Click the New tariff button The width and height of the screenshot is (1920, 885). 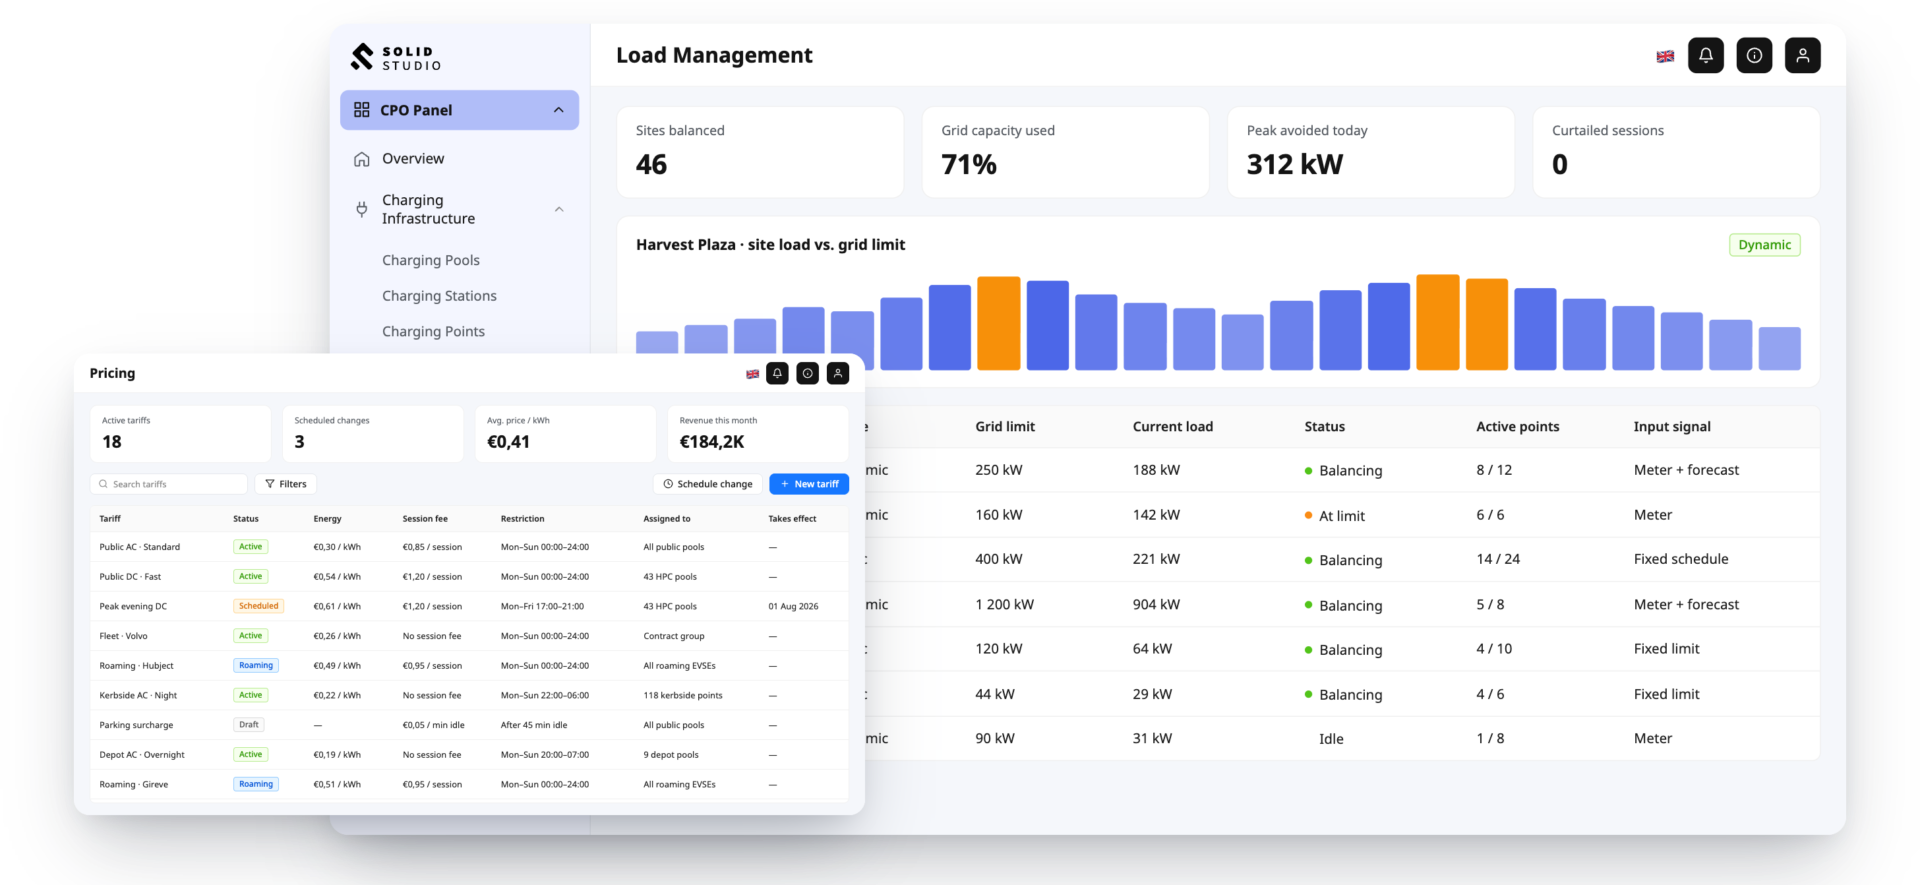pos(809,484)
